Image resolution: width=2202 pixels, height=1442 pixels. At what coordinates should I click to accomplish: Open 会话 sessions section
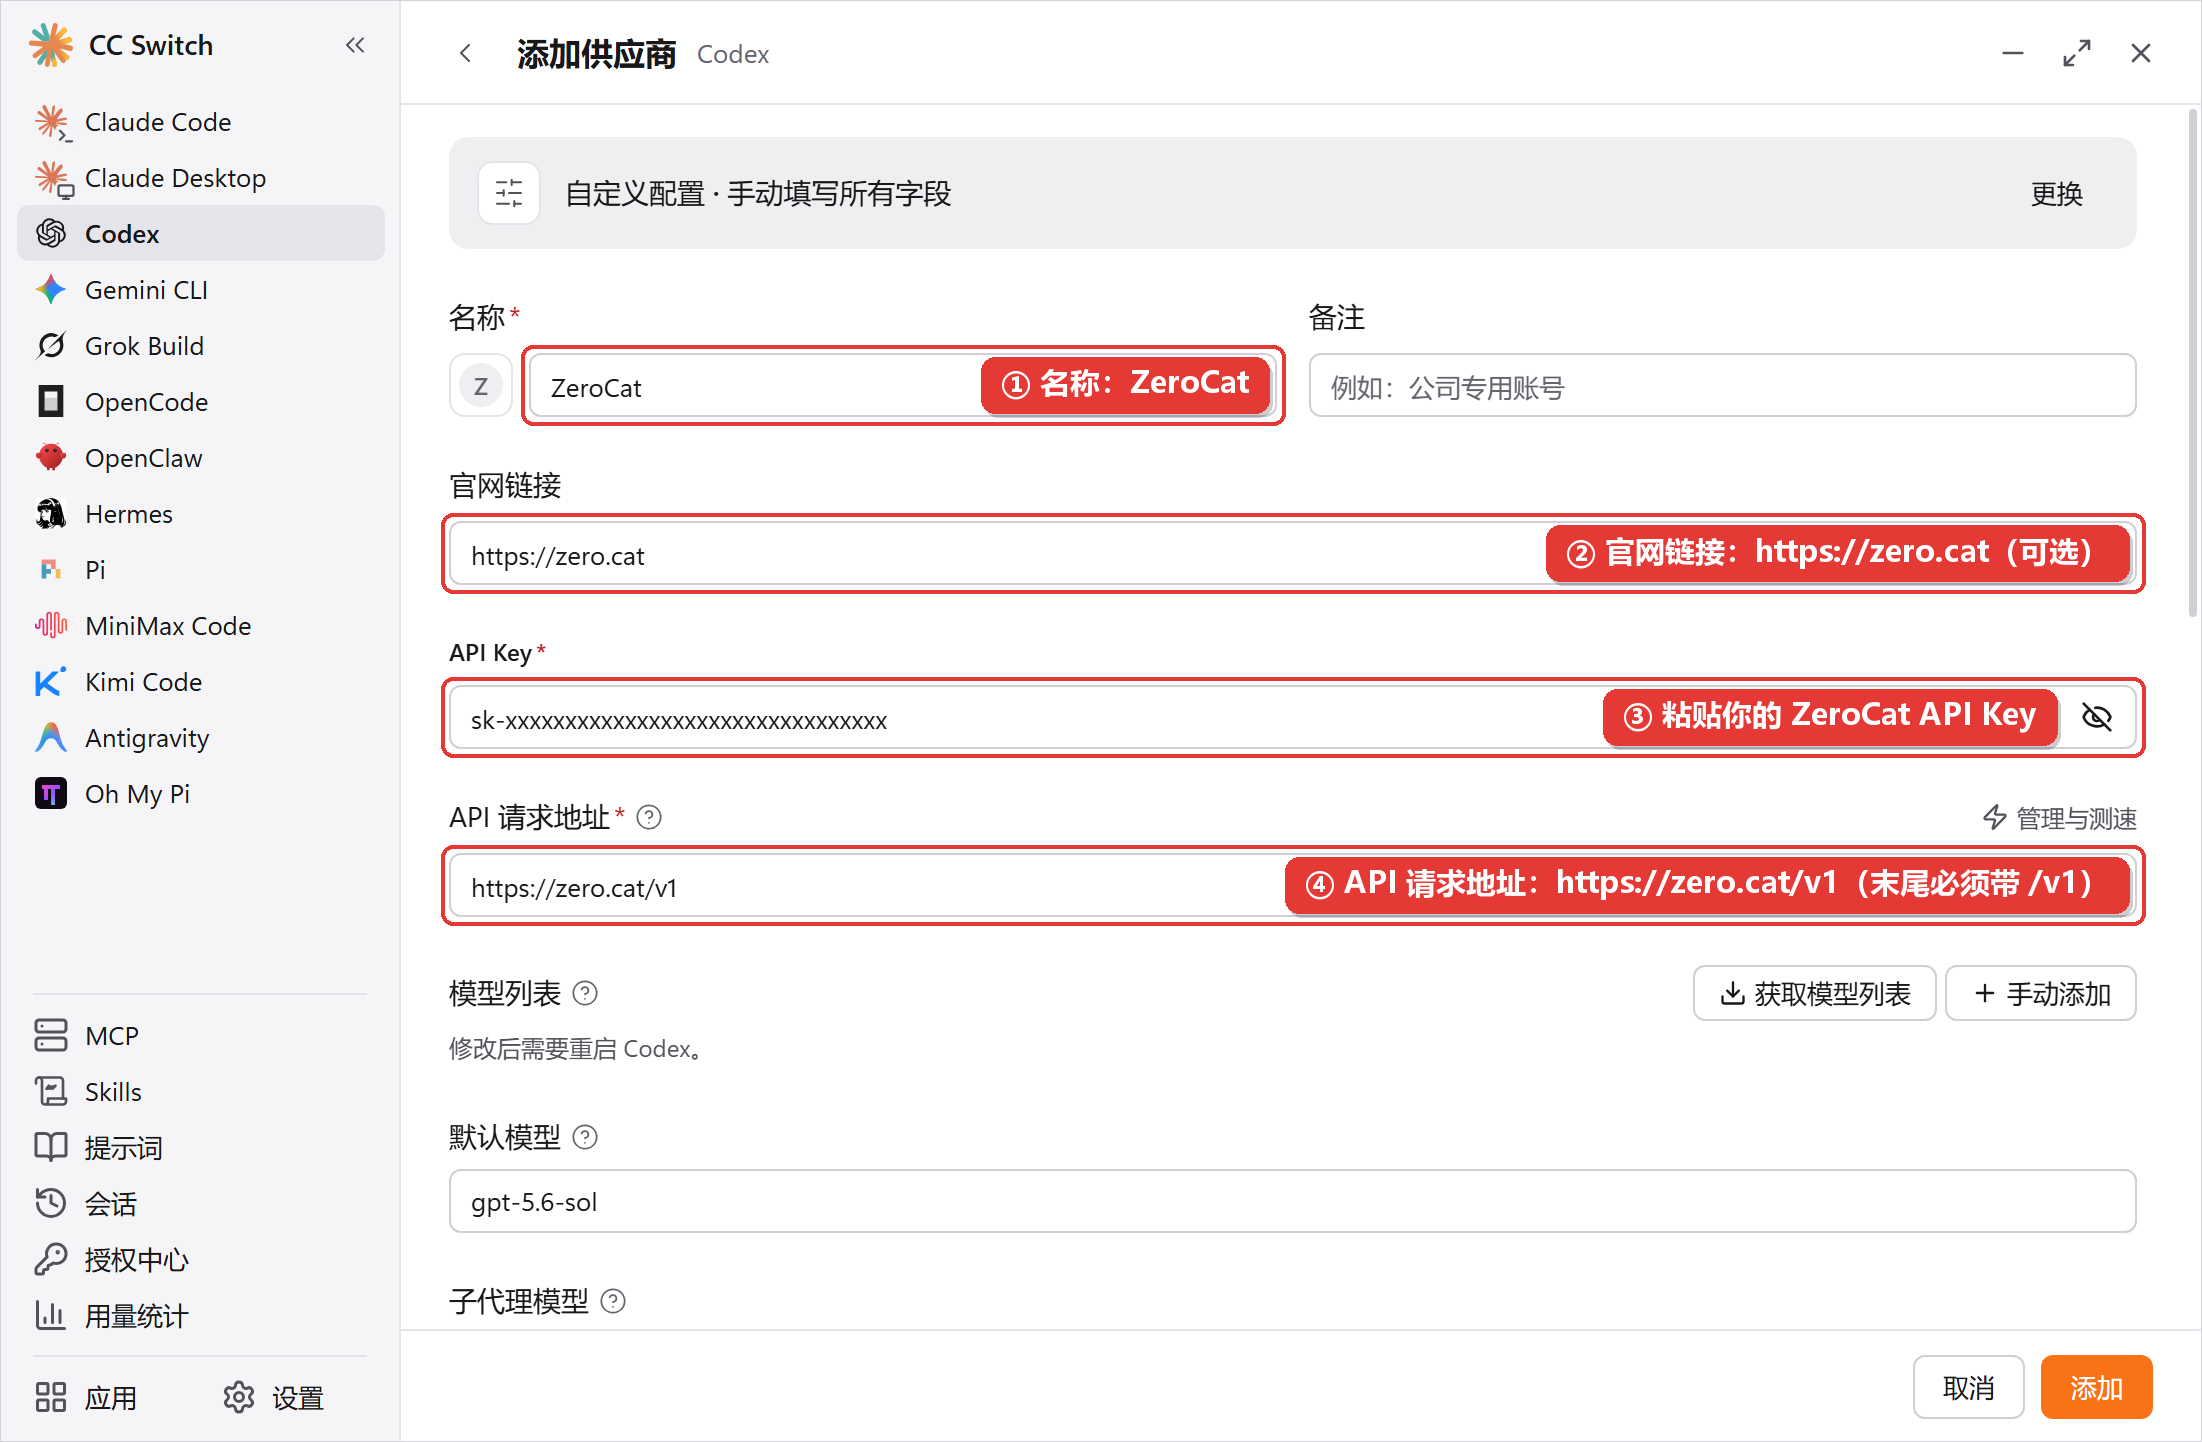coord(201,1204)
